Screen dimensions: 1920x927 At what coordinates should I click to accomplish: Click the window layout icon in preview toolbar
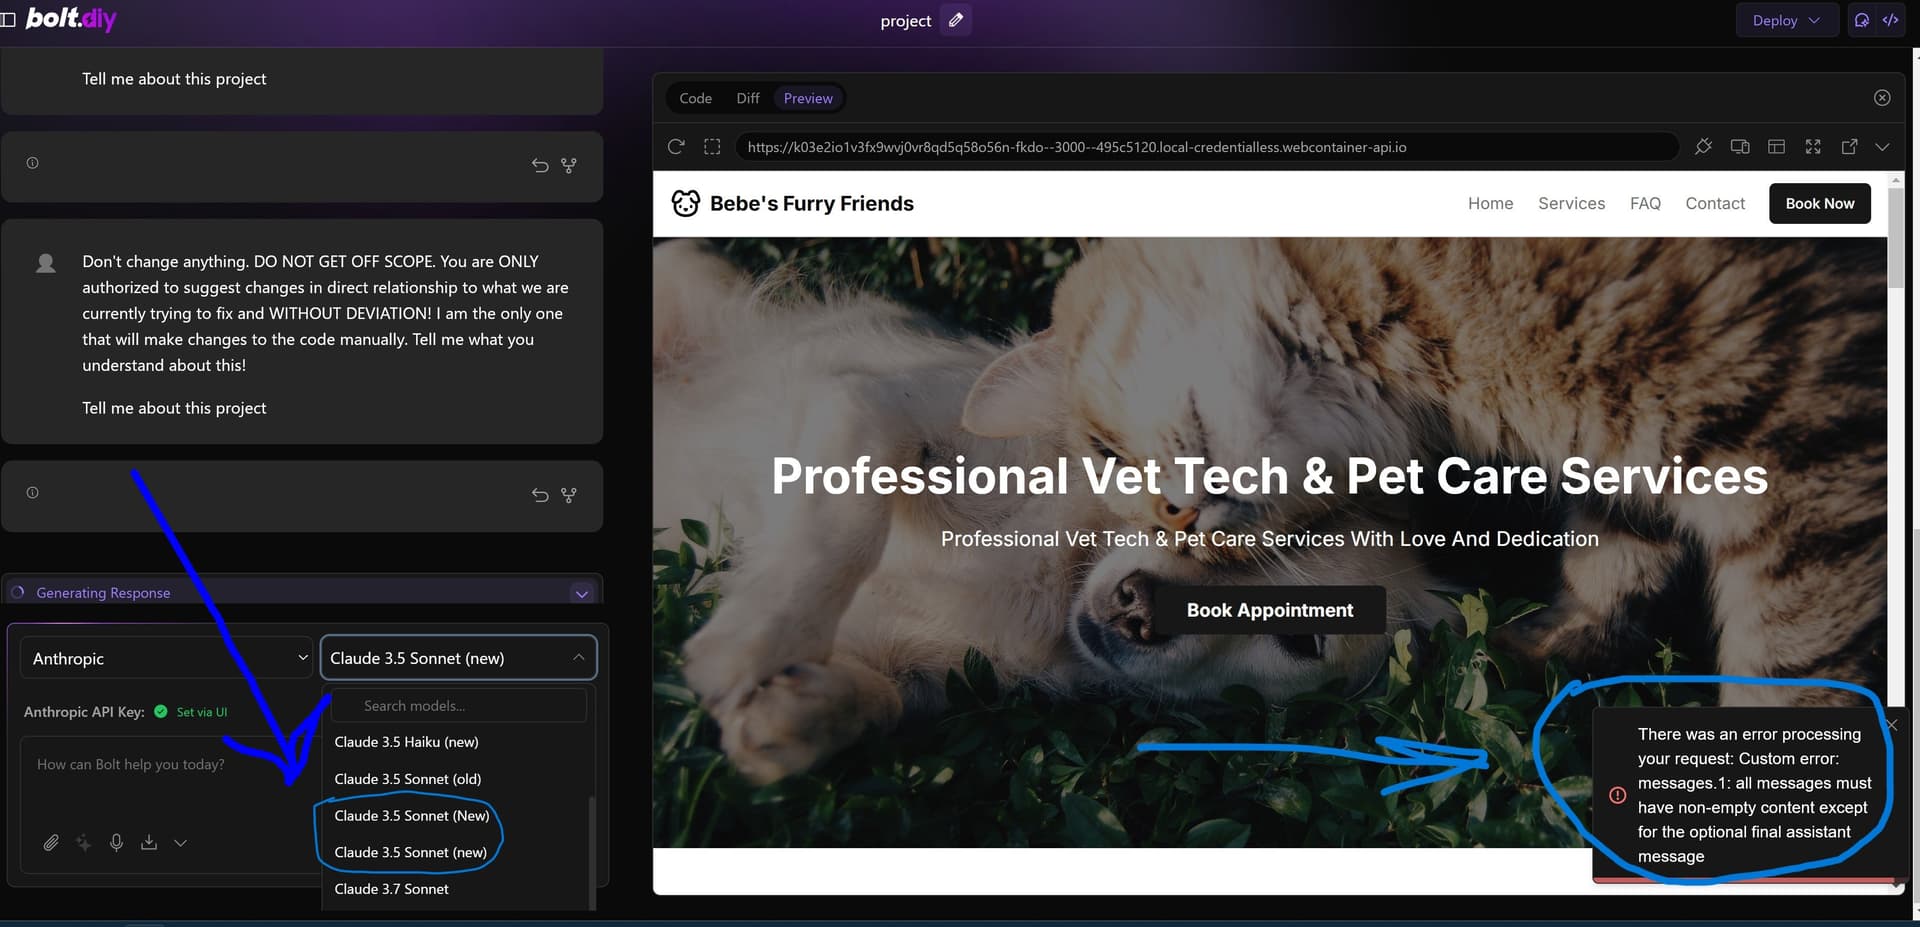click(1776, 147)
